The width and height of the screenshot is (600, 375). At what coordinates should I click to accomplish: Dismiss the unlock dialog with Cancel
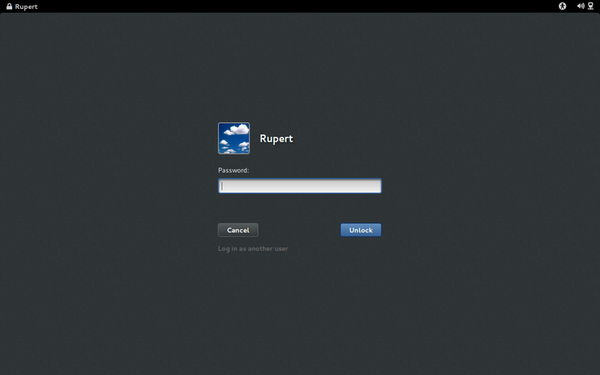(x=238, y=230)
